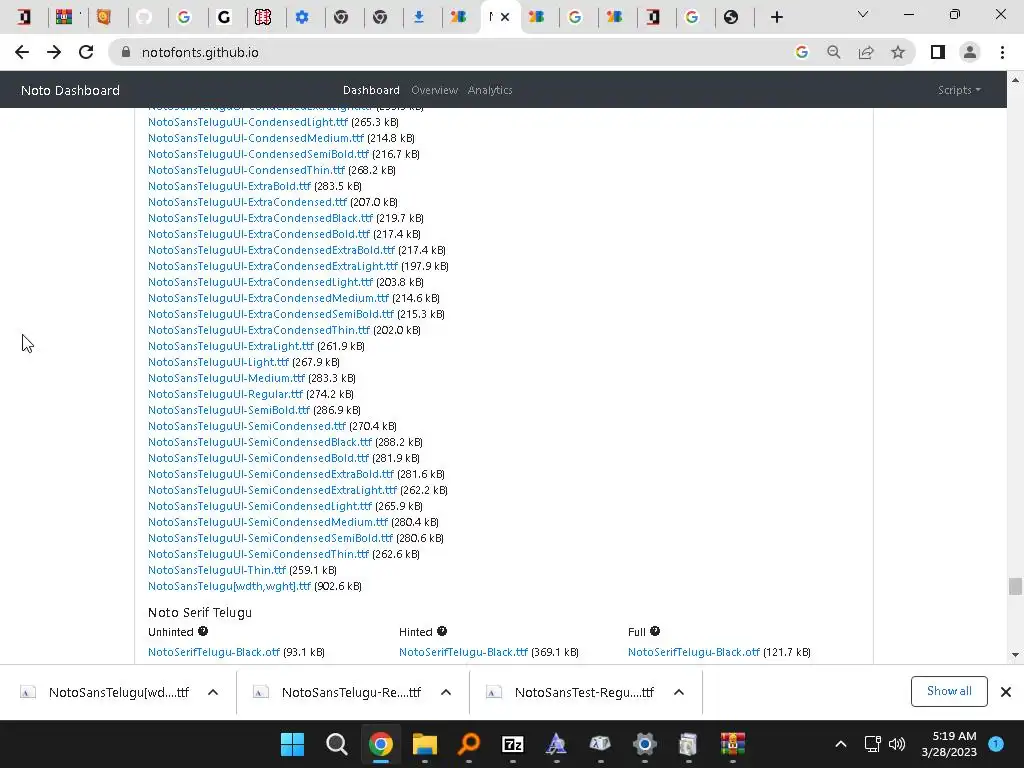Go forward in browser history
This screenshot has width=1024, height=768.
pos(54,52)
